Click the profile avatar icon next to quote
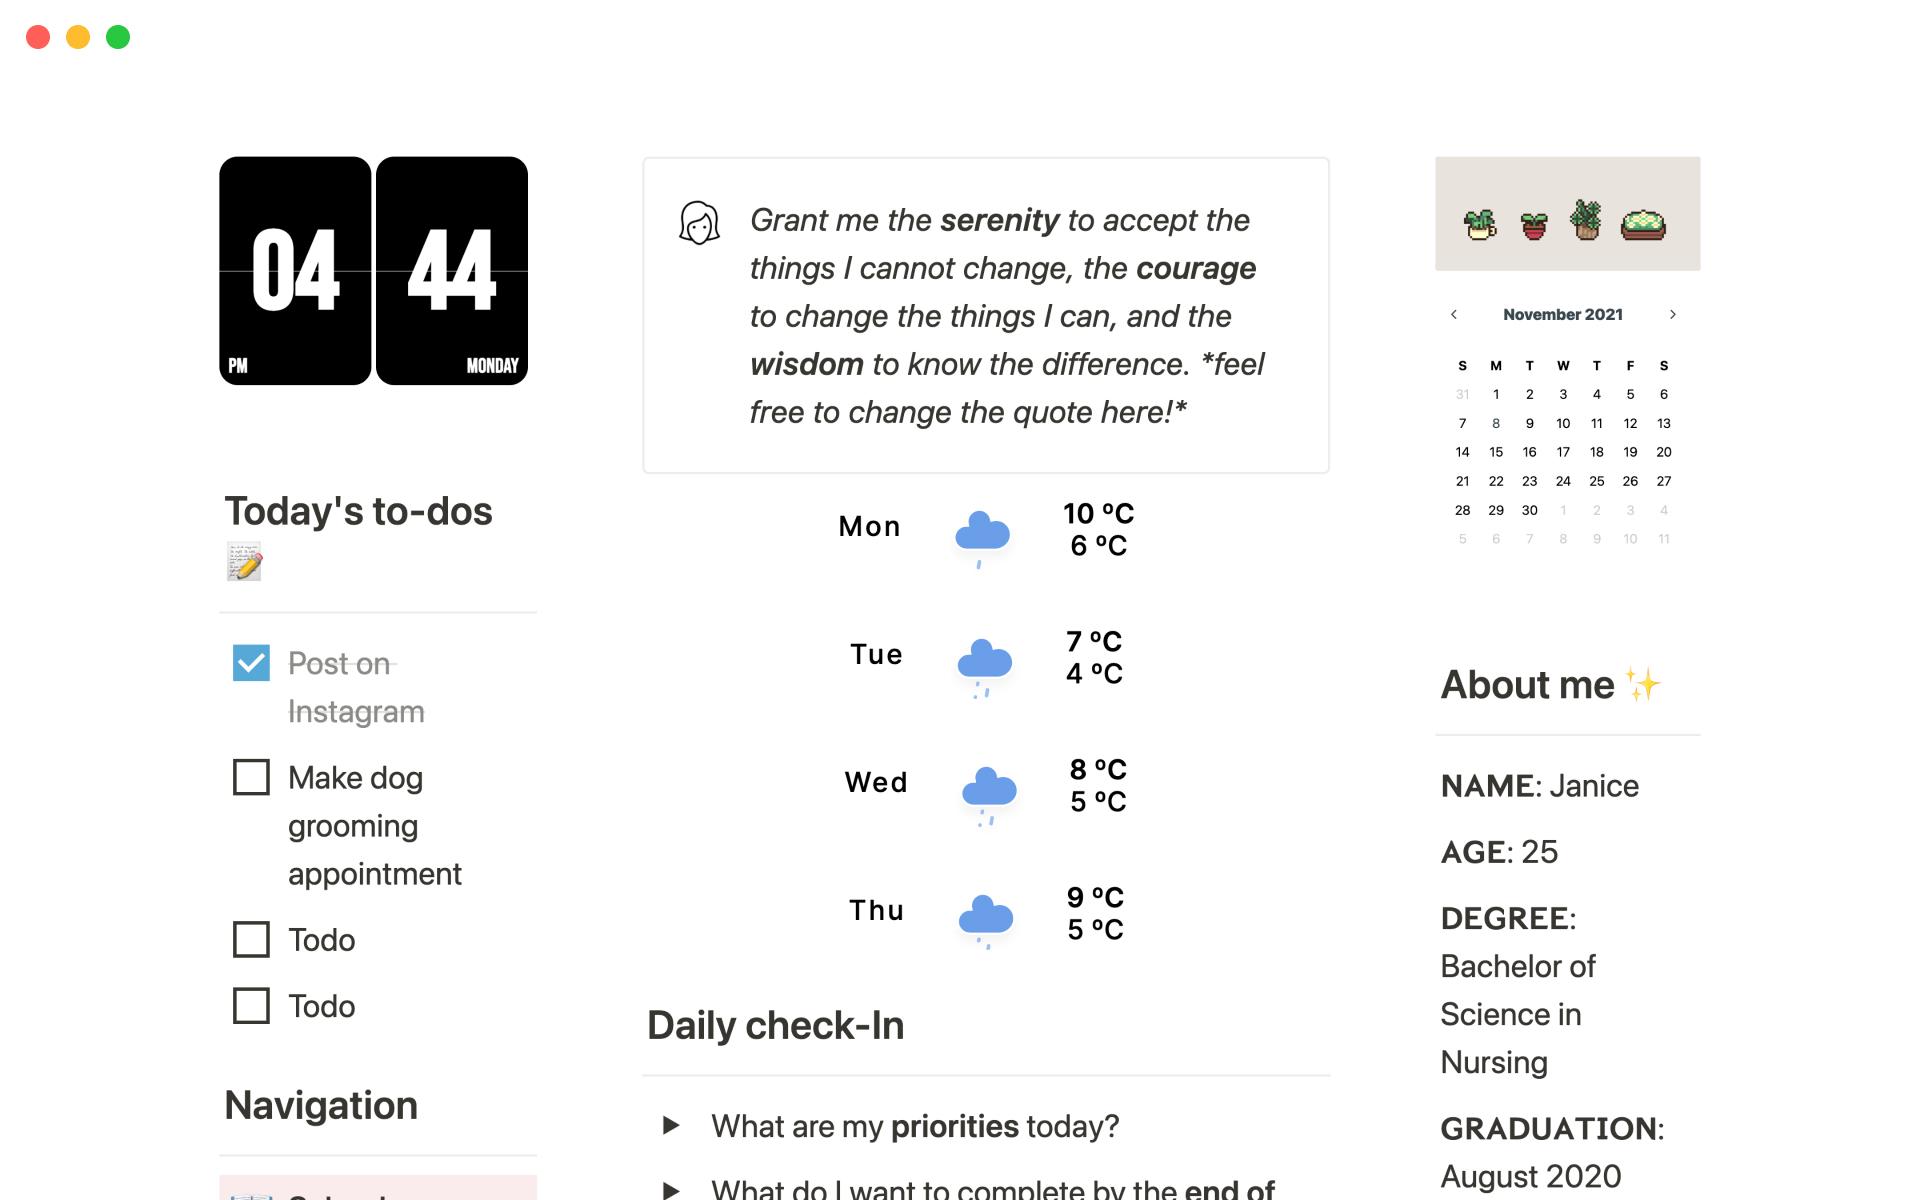This screenshot has height=1200, width=1920. [699, 225]
